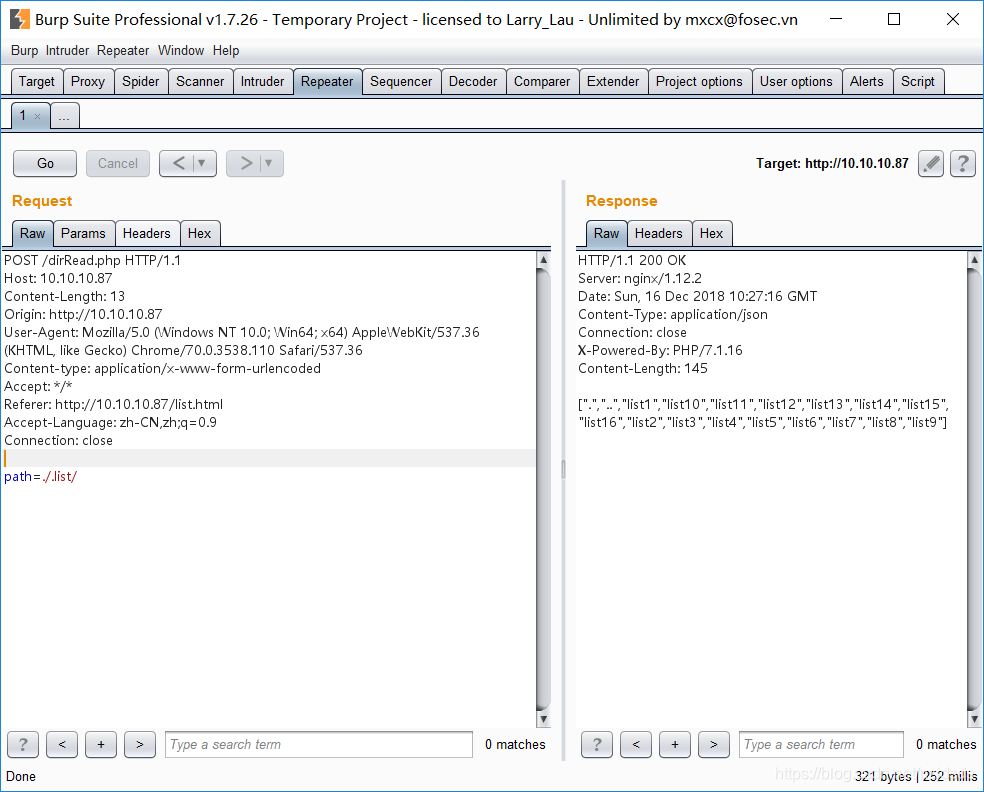Image resolution: width=984 pixels, height=792 pixels.
Task: Click Burp Suite logo in title bar
Action: (x=19, y=19)
